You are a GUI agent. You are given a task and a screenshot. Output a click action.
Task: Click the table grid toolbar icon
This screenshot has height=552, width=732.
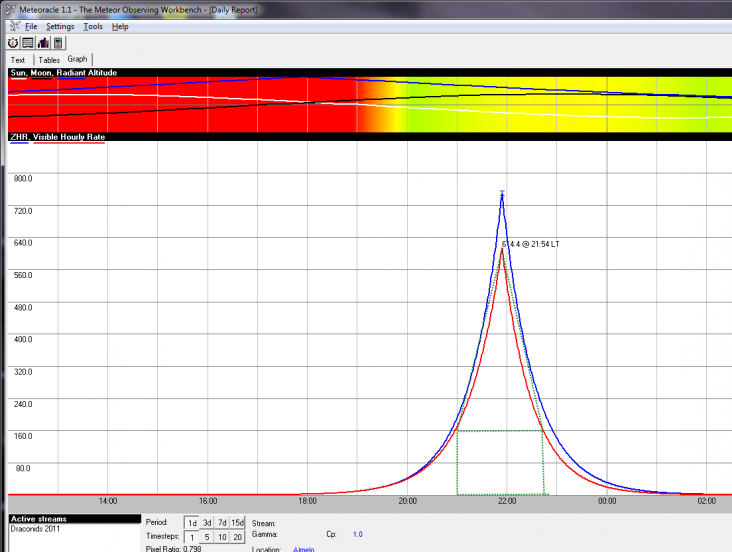[x=28, y=43]
